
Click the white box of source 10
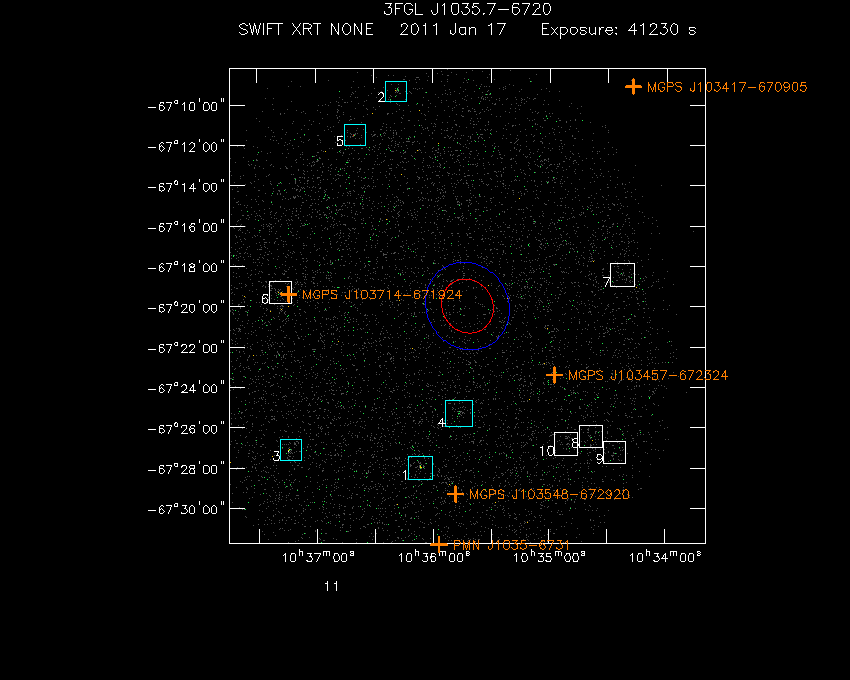pyautogui.click(x=566, y=444)
